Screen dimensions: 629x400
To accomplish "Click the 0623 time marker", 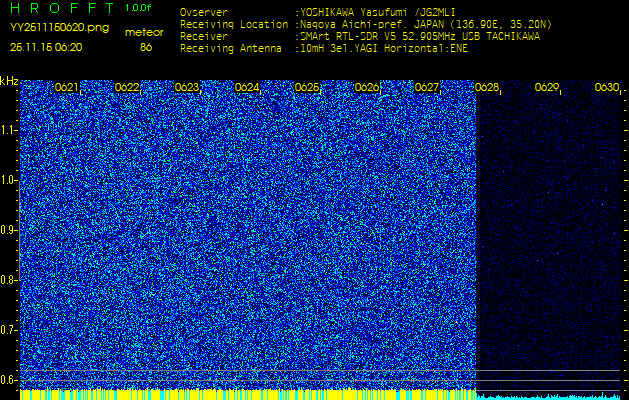I will tap(187, 87).
